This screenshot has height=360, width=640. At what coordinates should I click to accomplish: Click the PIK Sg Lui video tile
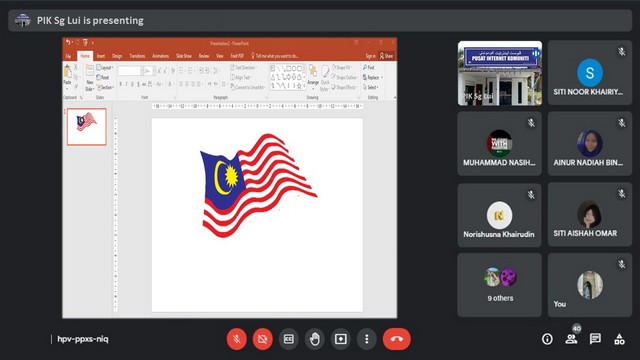point(500,73)
